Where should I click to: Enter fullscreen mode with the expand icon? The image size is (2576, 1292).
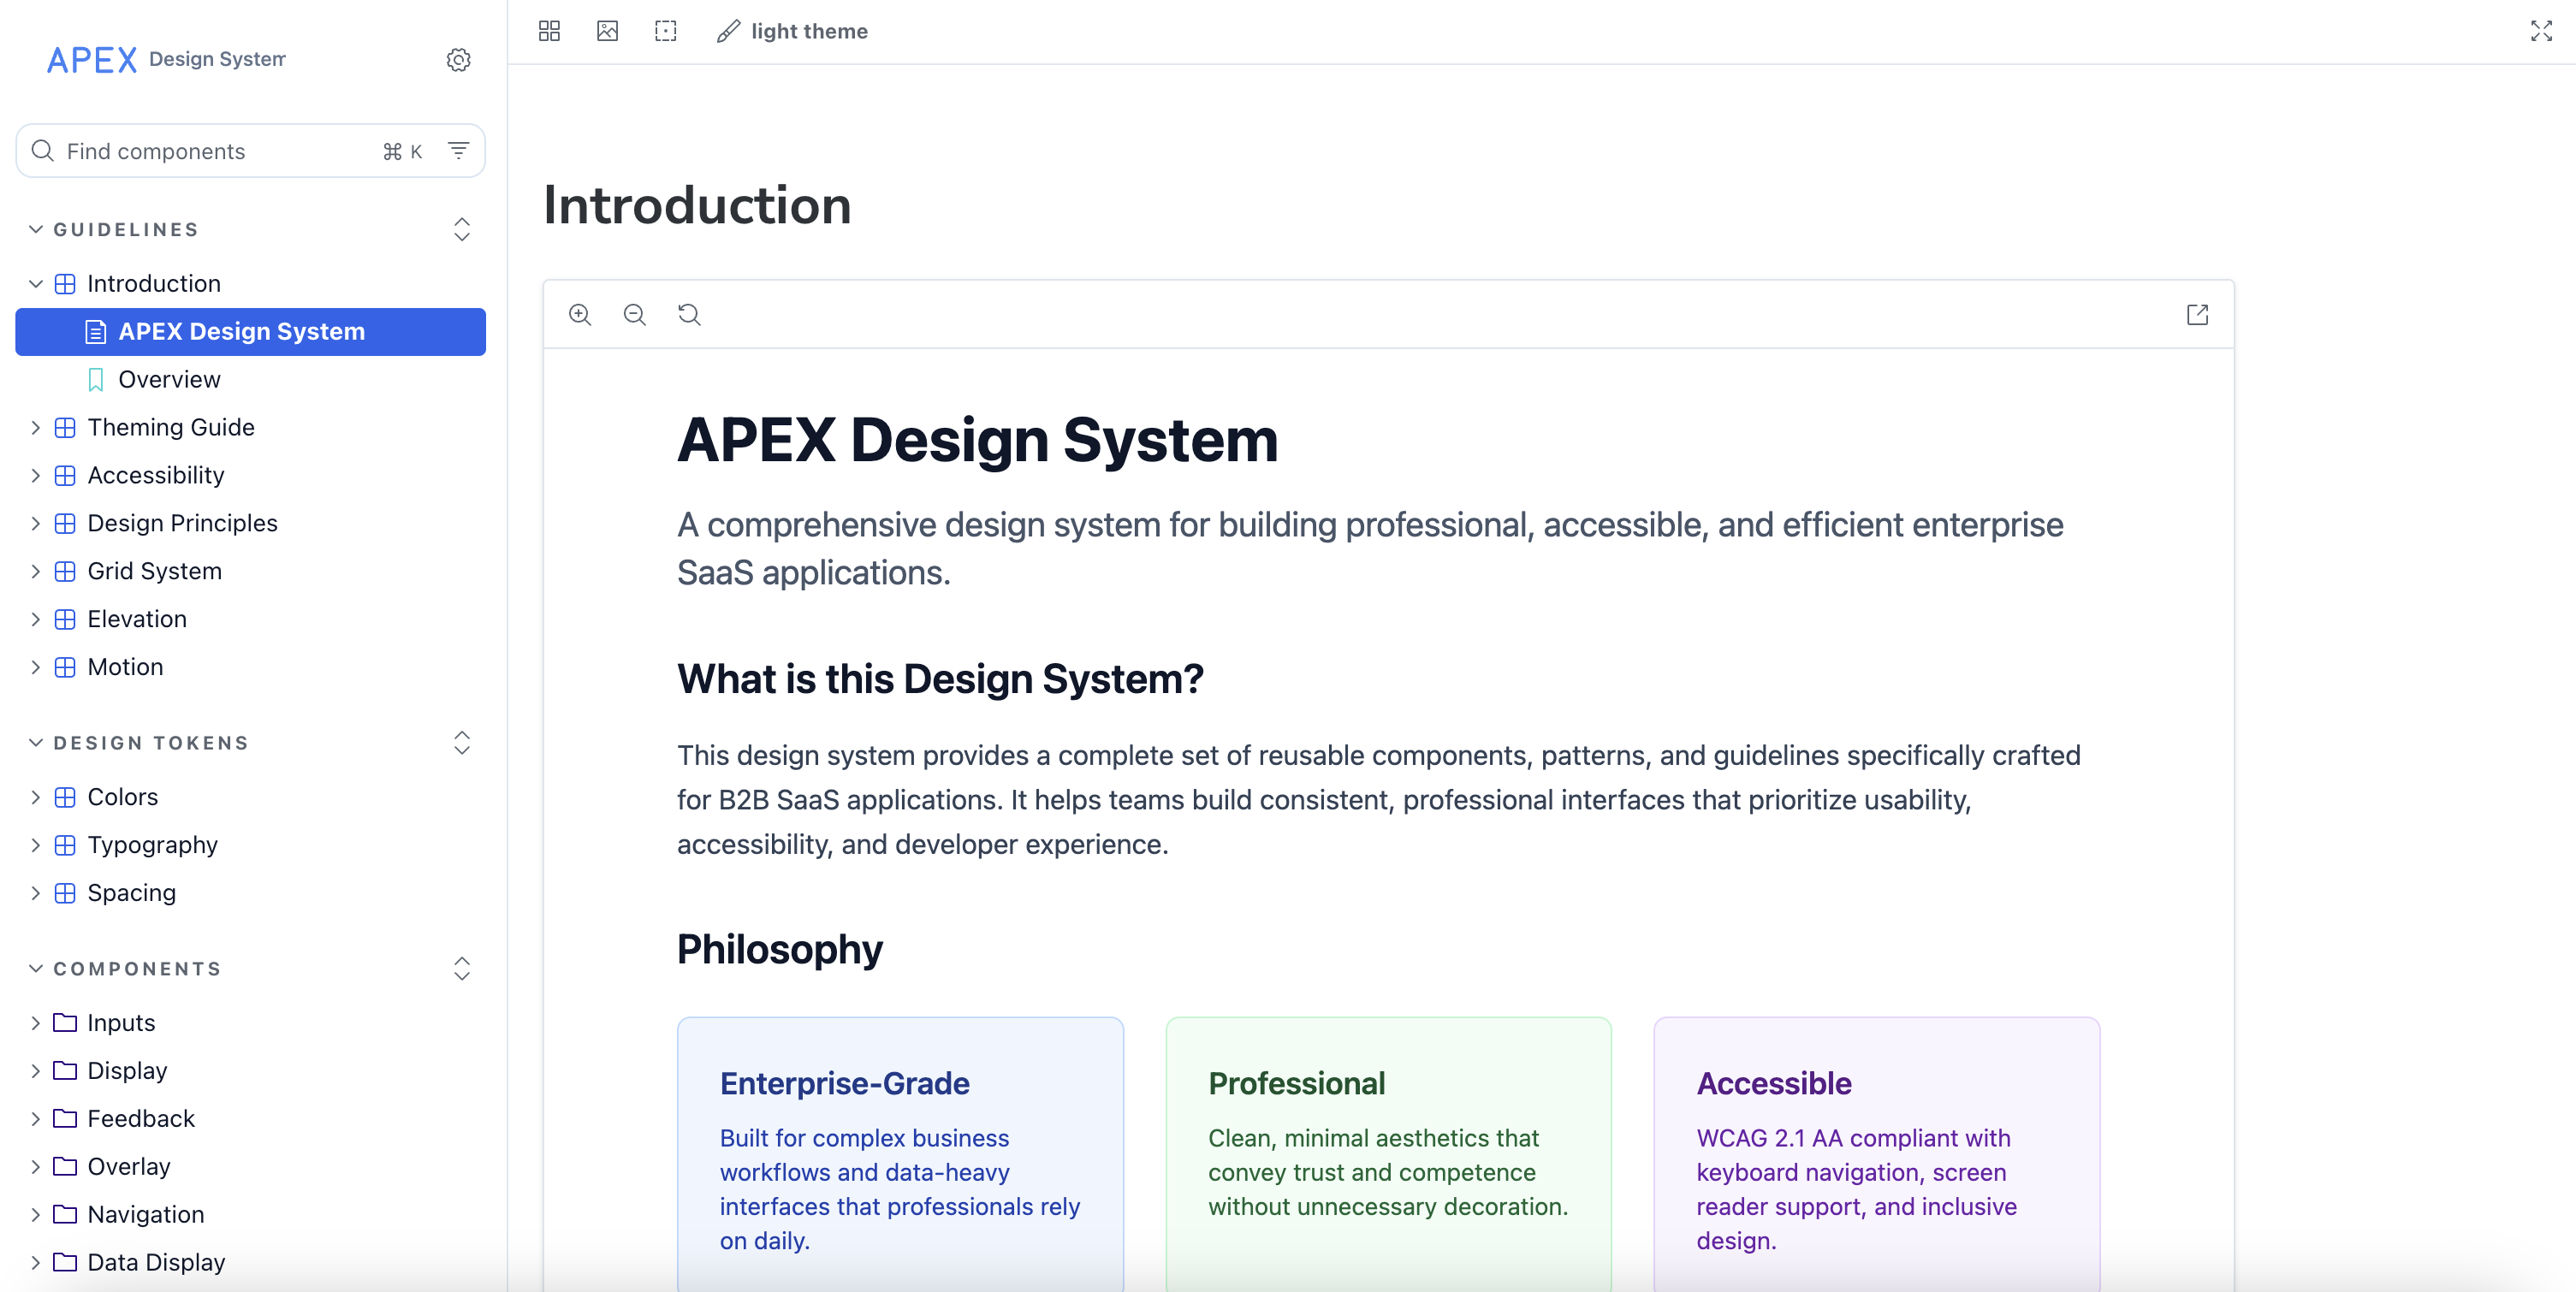pos(2541,31)
